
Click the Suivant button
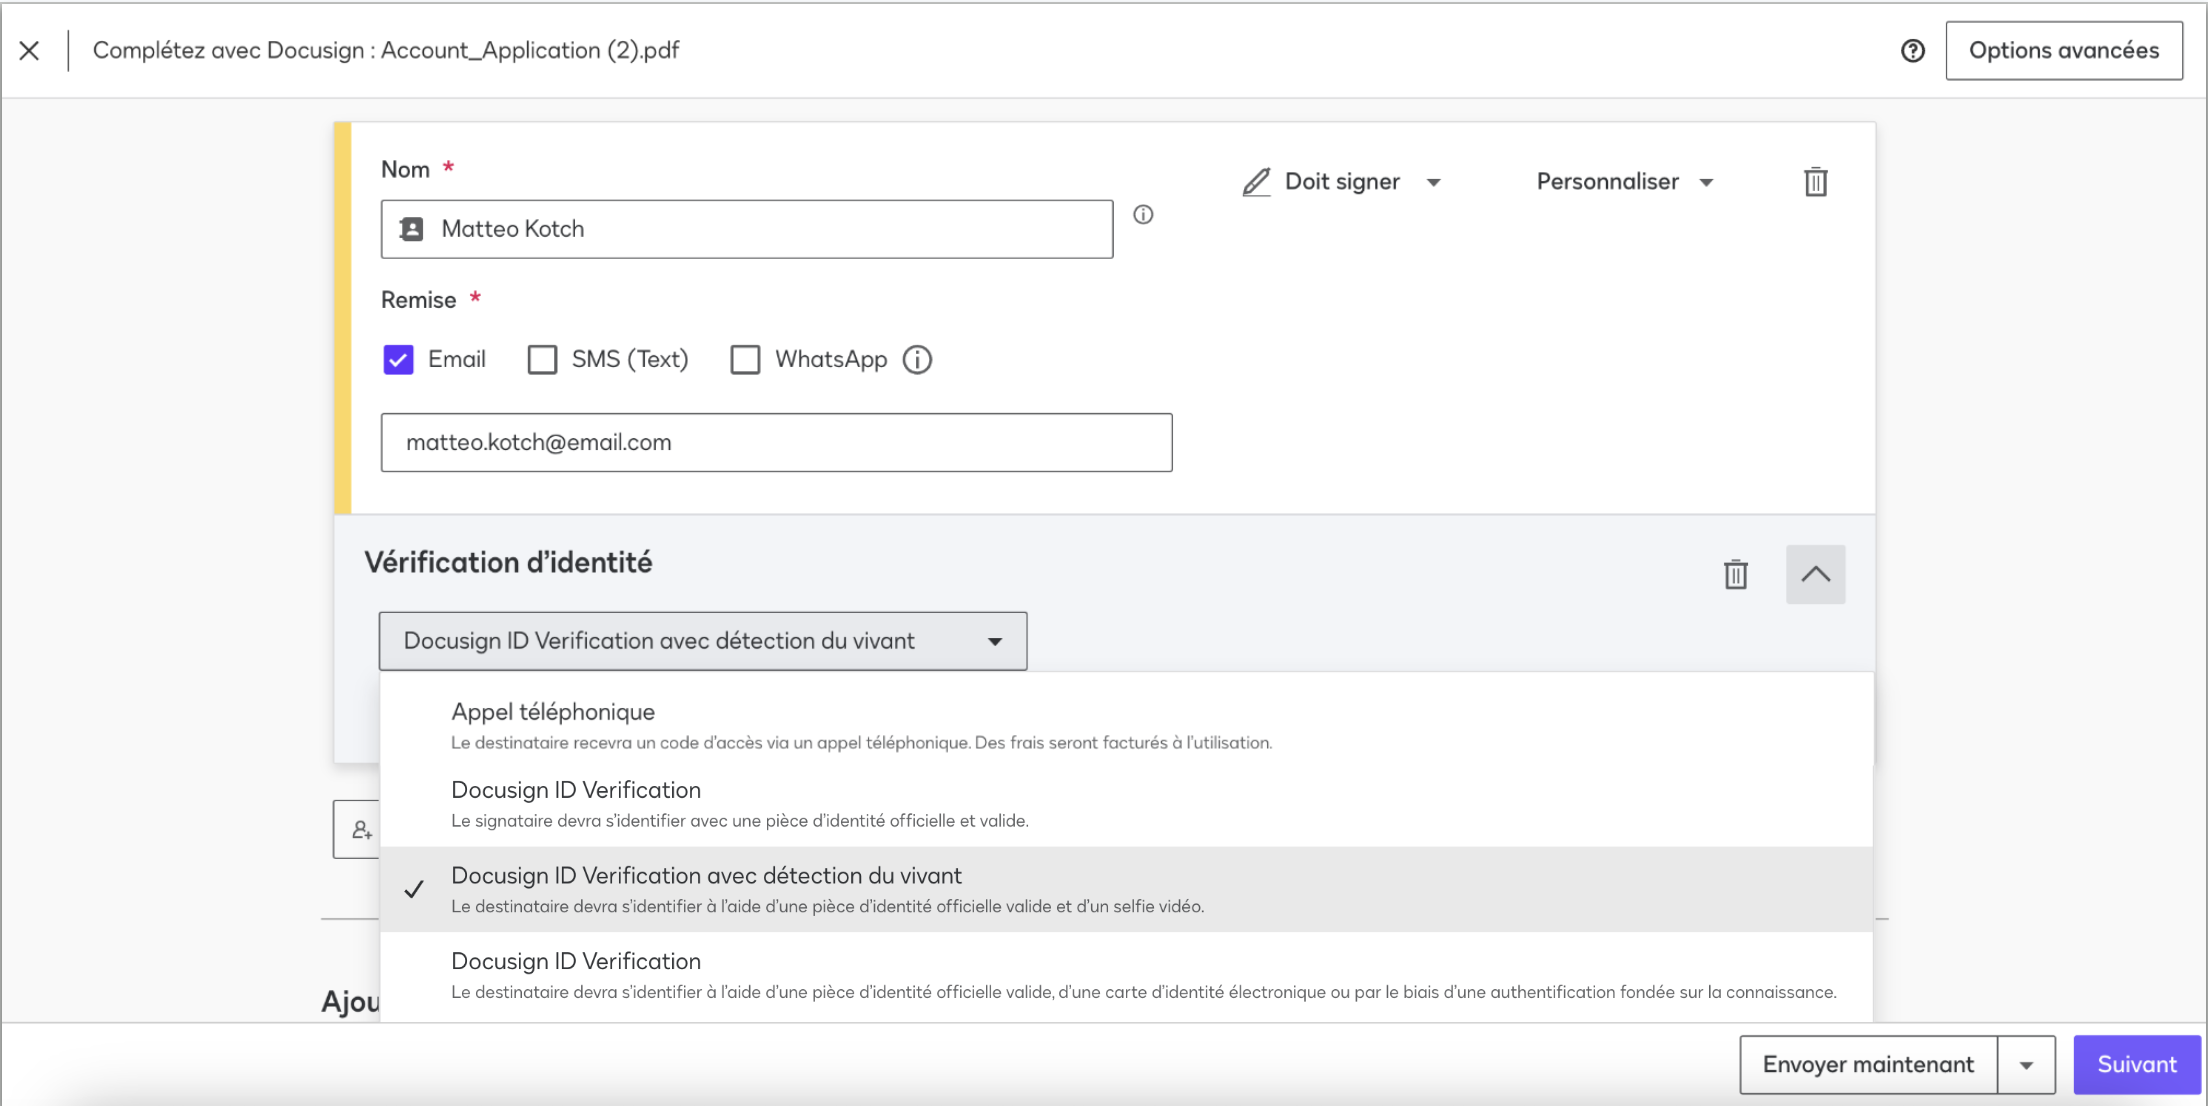tap(2137, 1064)
